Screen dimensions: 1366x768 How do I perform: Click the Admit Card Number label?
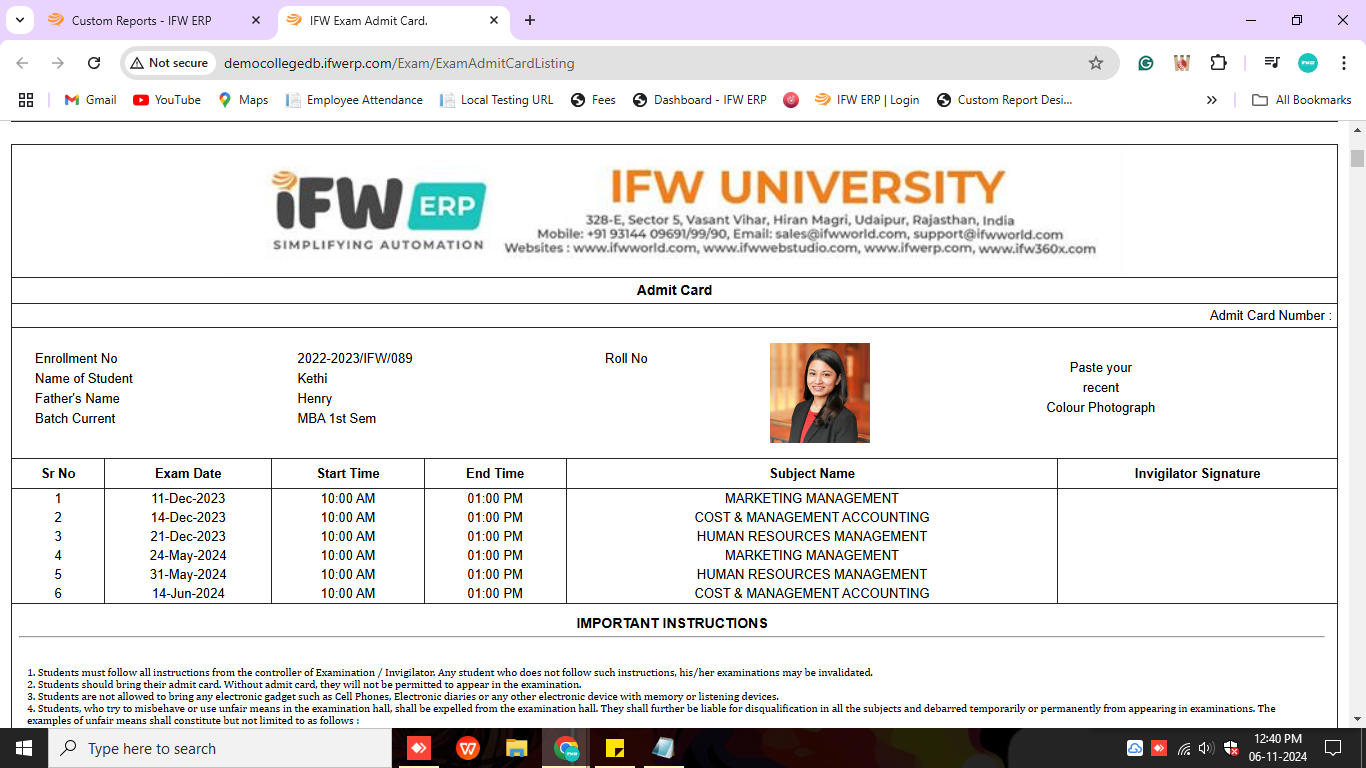tap(1270, 315)
